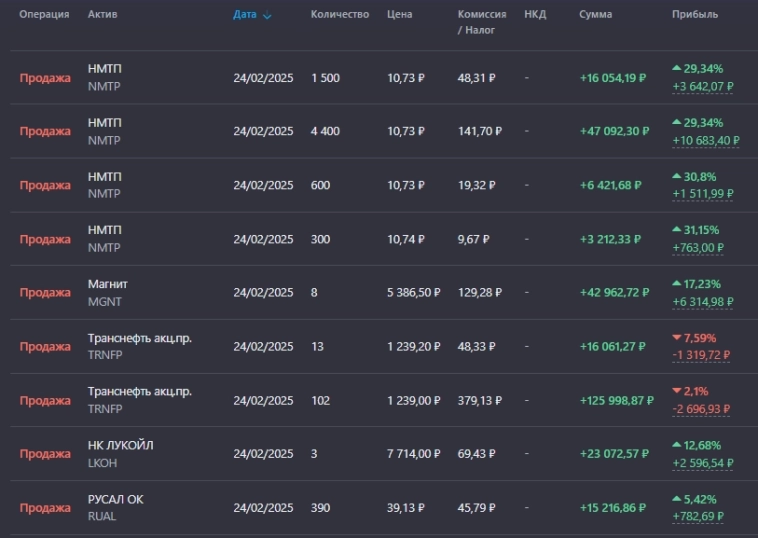The width and height of the screenshot is (758, 538).
Task: Select the commission 9,67 ₽
Action: [x=473, y=240]
